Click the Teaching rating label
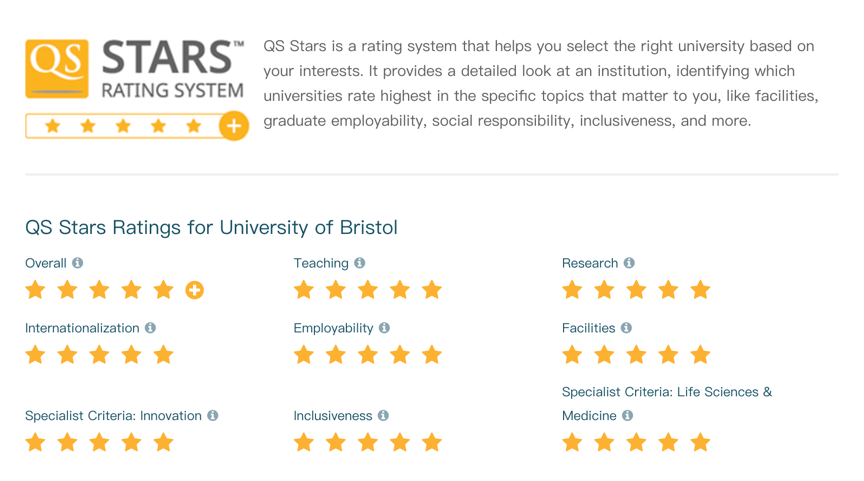864x481 pixels. [321, 263]
